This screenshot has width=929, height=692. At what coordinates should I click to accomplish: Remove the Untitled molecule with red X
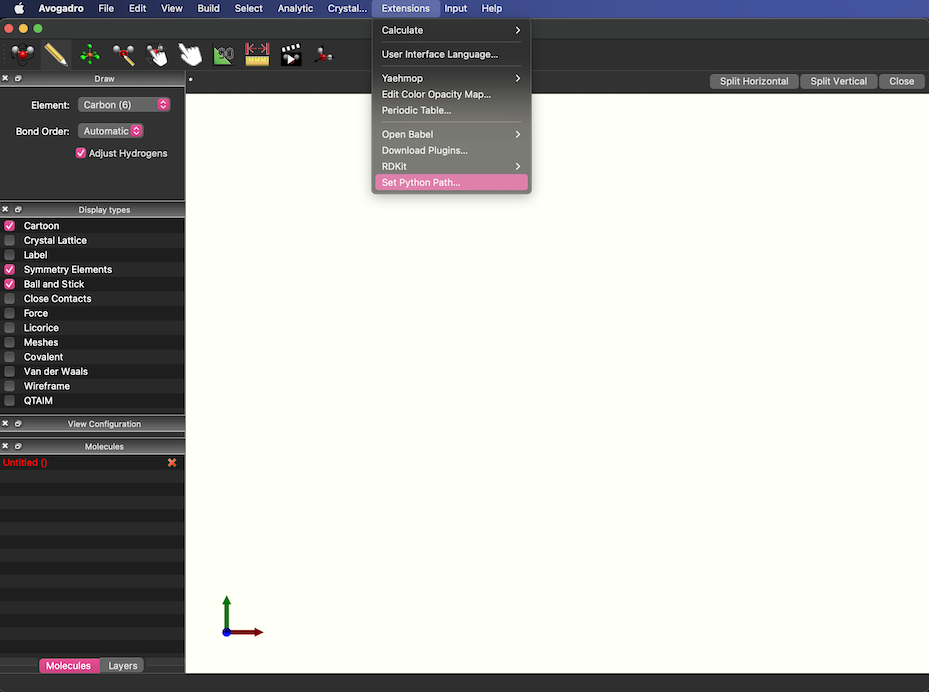172,462
